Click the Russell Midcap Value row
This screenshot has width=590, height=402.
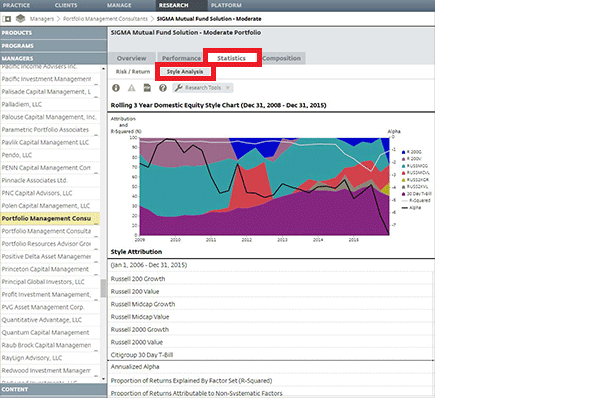click(x=271, y=317)
